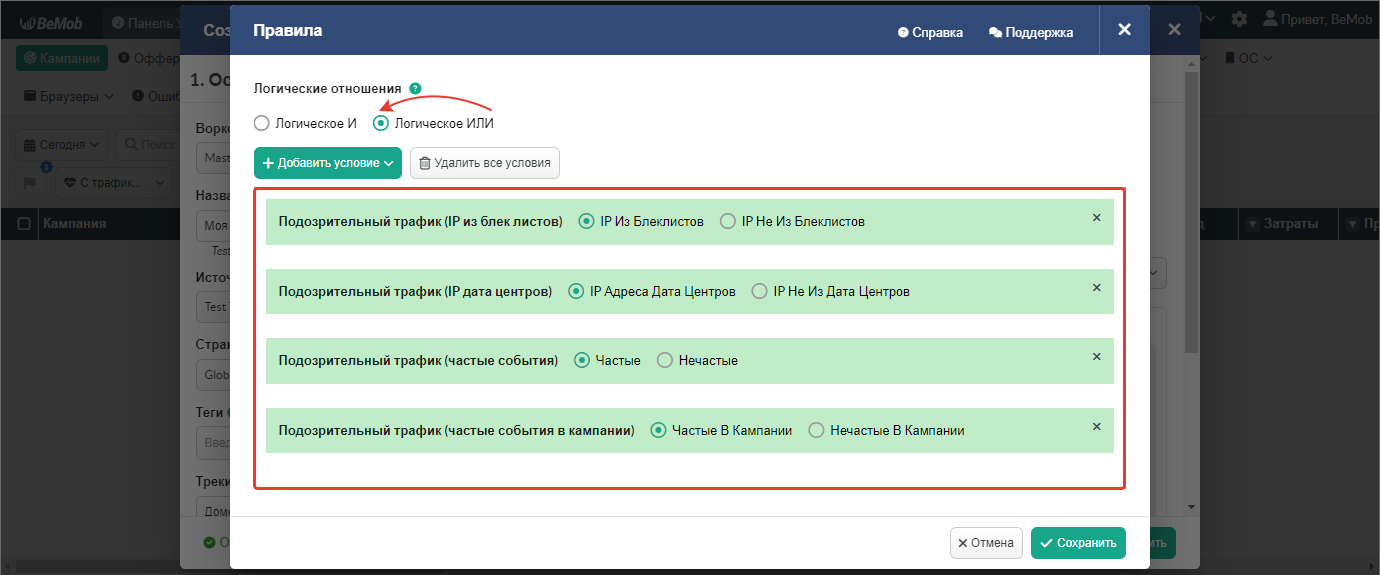Click the help icon next to Логические отношения

(415, 88)
